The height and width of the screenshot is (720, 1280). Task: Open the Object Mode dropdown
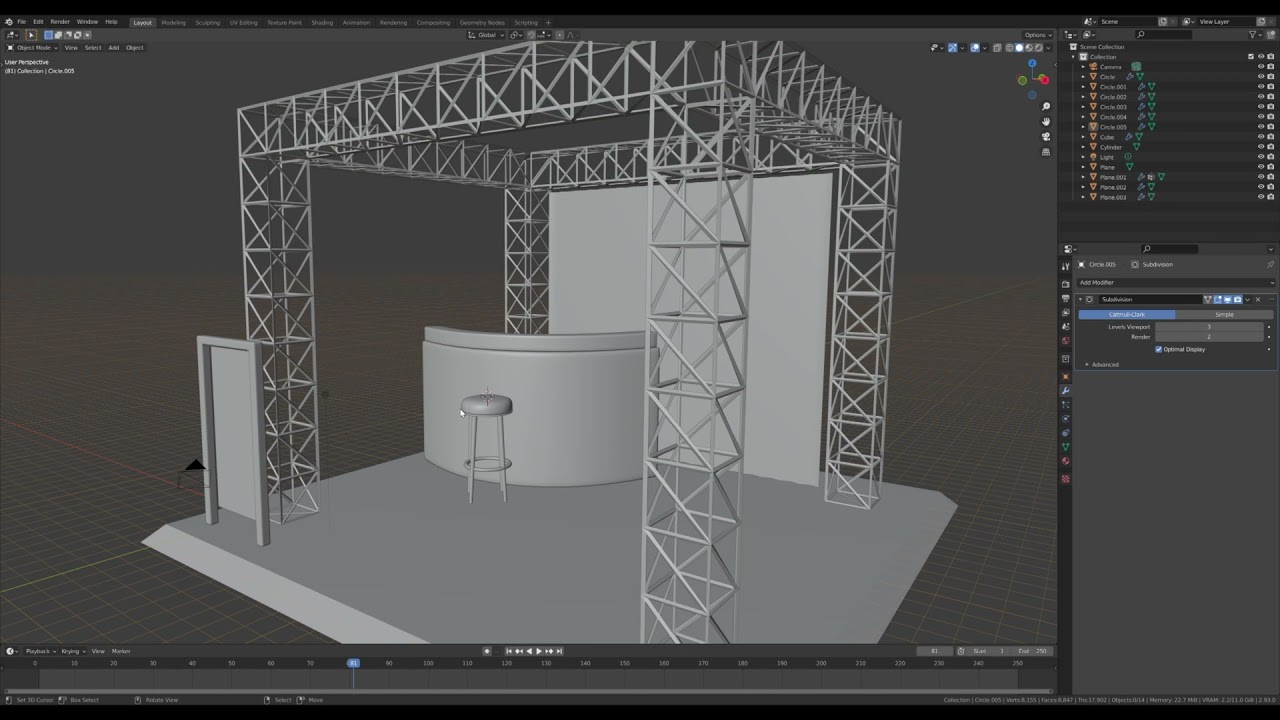[32, 47]
